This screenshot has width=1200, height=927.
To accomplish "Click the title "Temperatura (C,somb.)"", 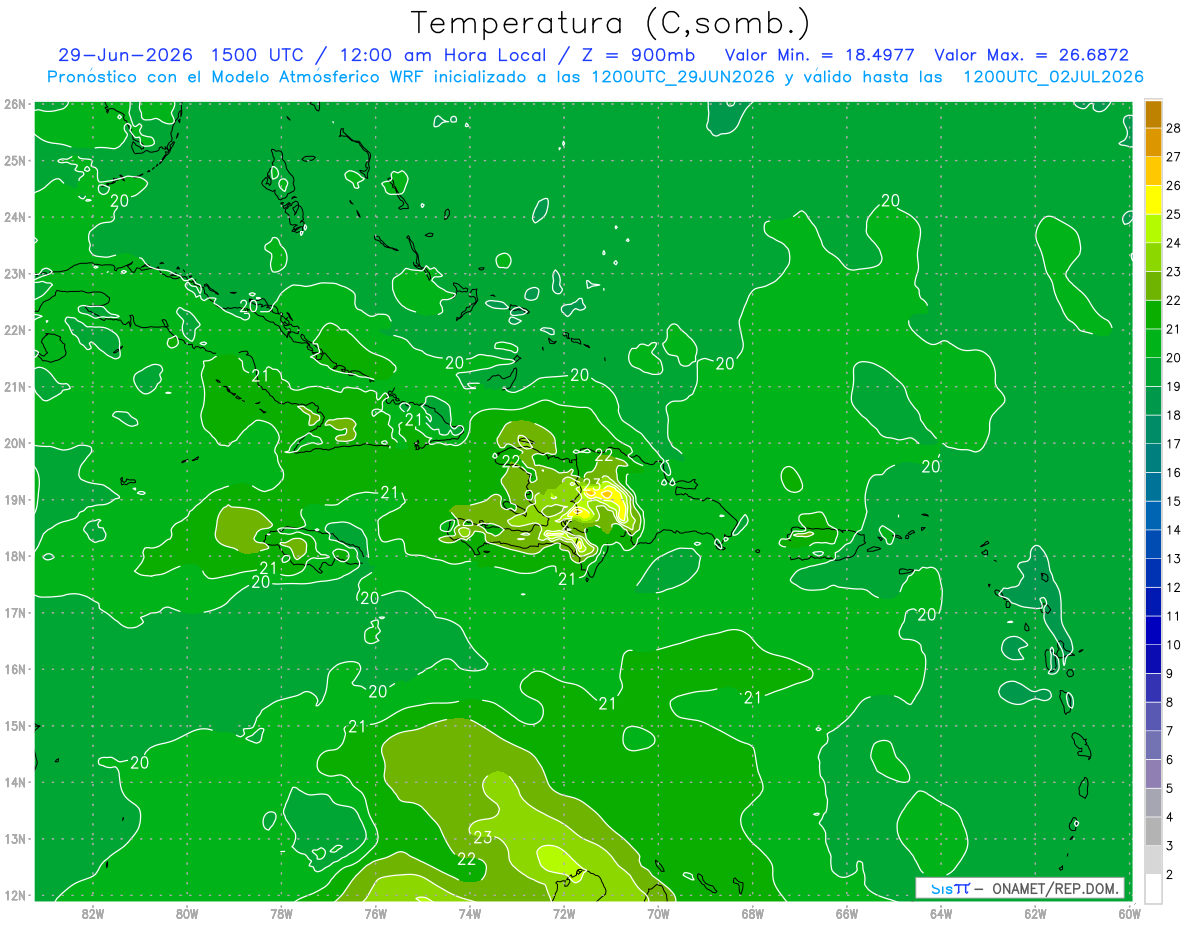I will [610, 24].
